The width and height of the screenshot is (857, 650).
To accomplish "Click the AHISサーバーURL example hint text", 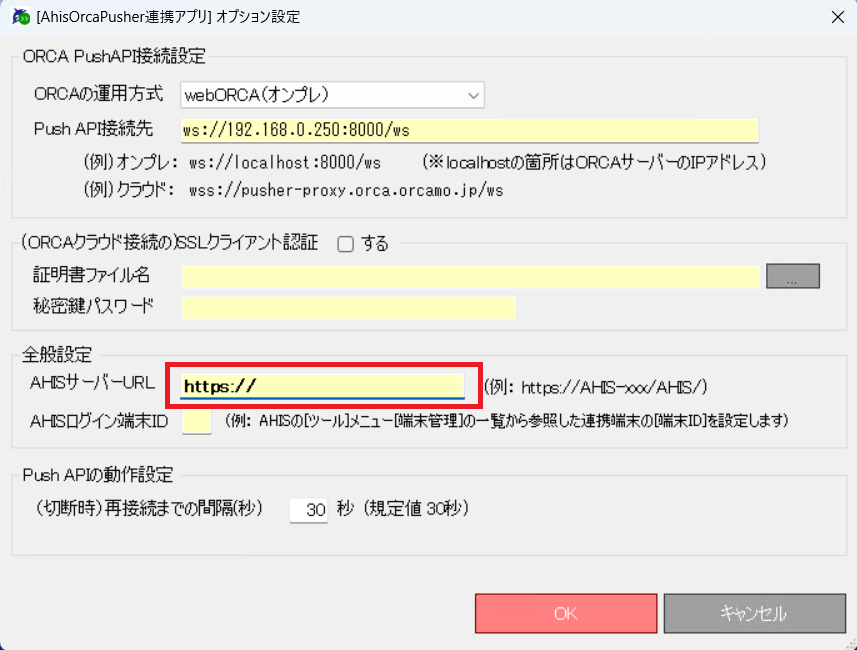I will 599,387.
